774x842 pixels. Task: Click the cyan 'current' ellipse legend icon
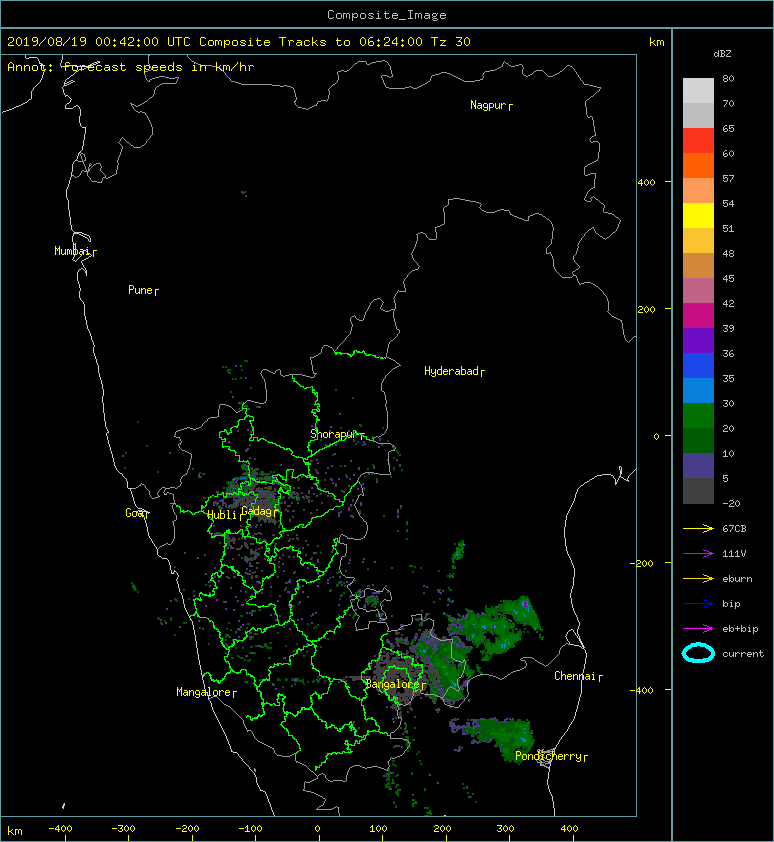(698, 653)
